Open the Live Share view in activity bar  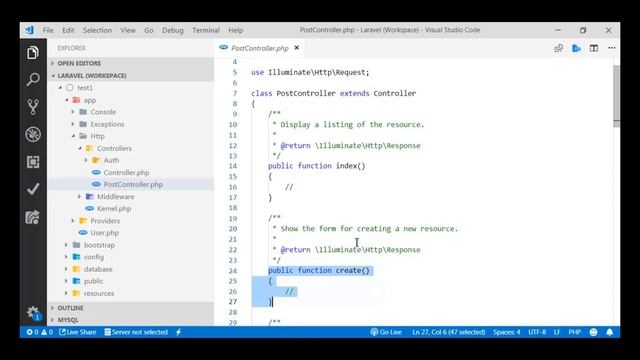coord(33,217)
